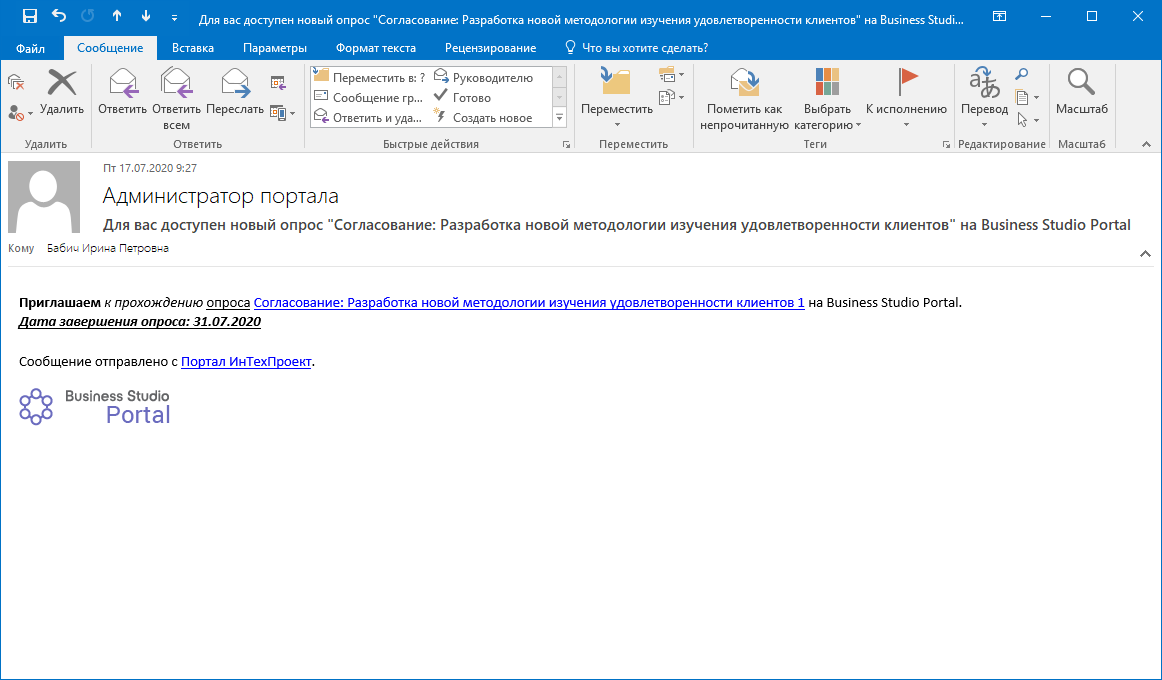This screenshot has width=1162, height=680.
Task: Choose the Руководителю quick step
Action: click(x=483, y=78)
